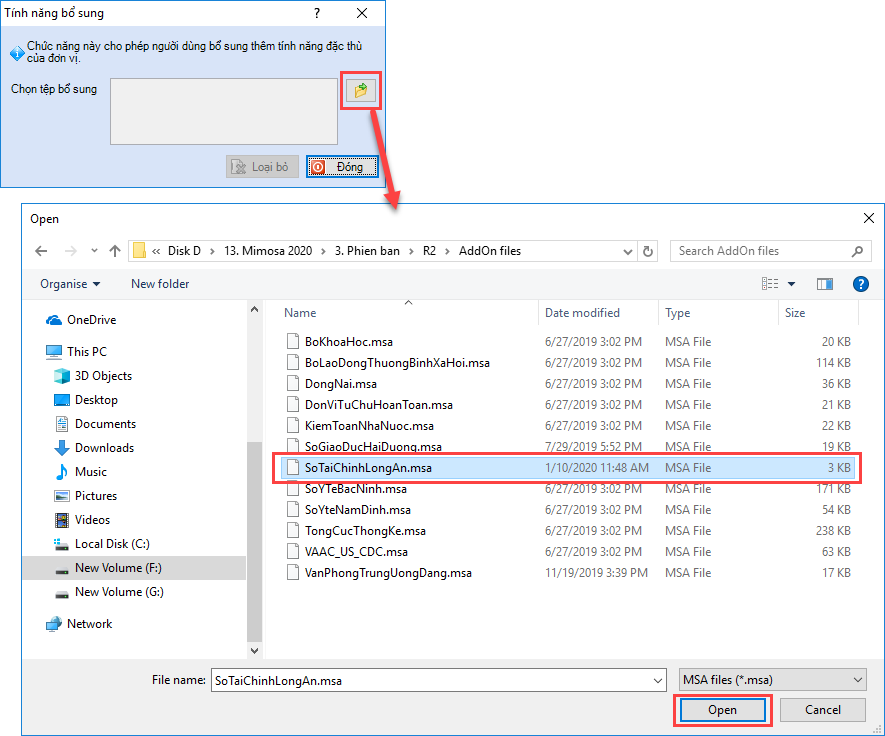885x736 pixels.
Task: Open help in the Open dialog
Action: click(x=860, y=284)
